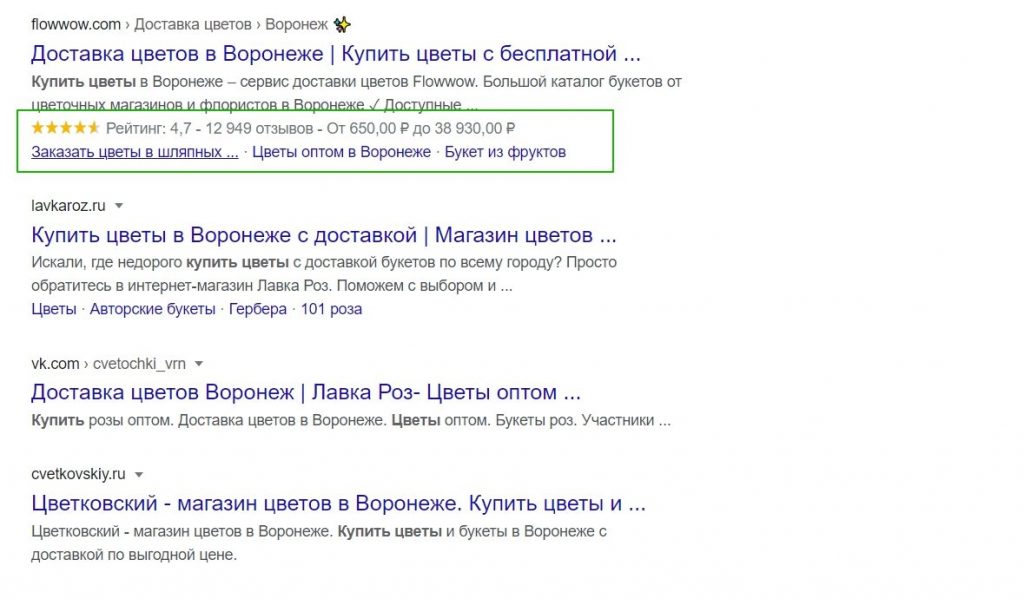Viewport: 1024px width, 599px height.
Task: Open 'Доставка цветов Воронеж | Лавка Роз' result
Action: pyautogui.click(x=306, y=393)
